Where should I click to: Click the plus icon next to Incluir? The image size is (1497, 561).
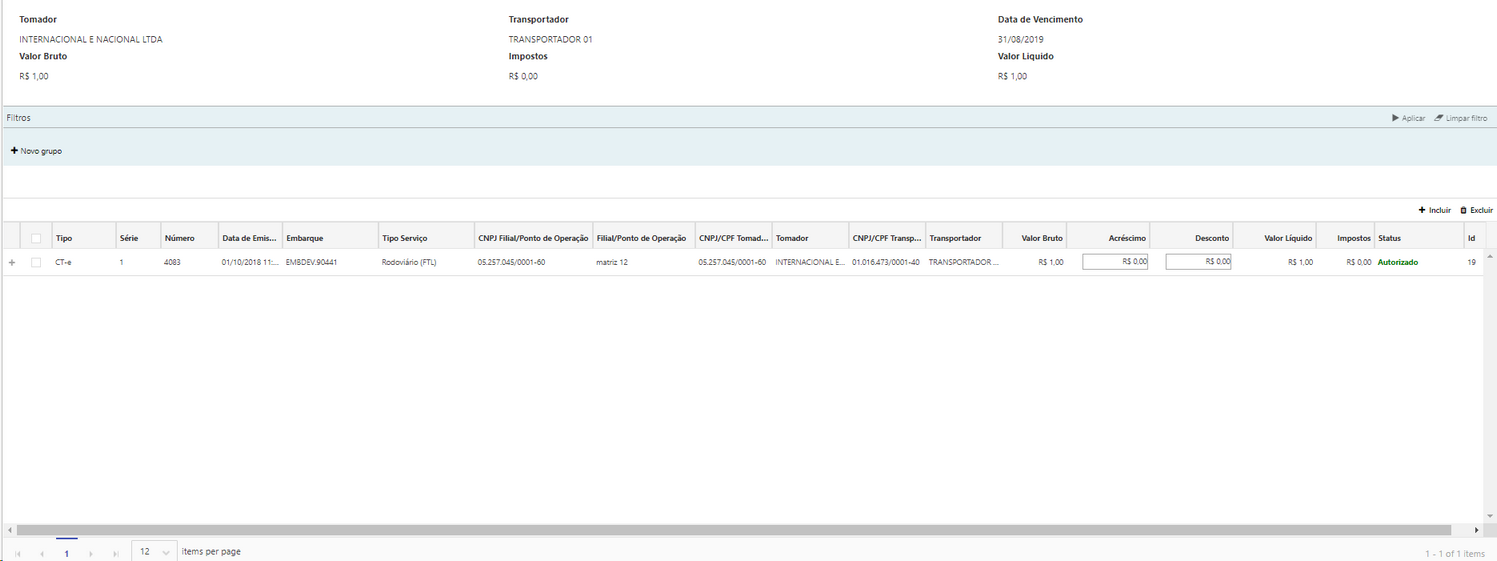coord(1422,210)
